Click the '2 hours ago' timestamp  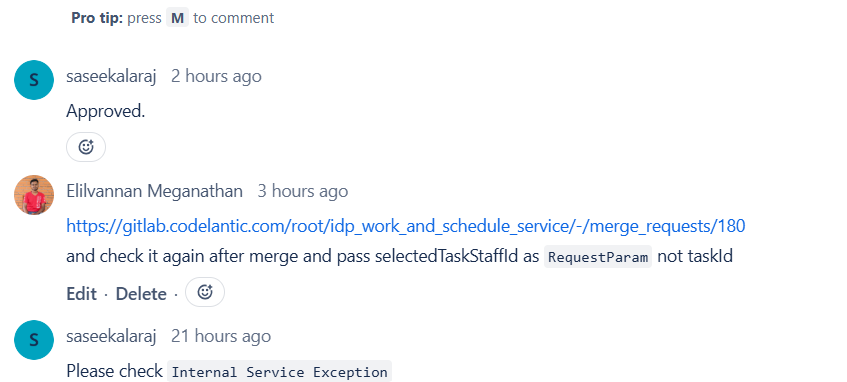click(x=216, y=76)
